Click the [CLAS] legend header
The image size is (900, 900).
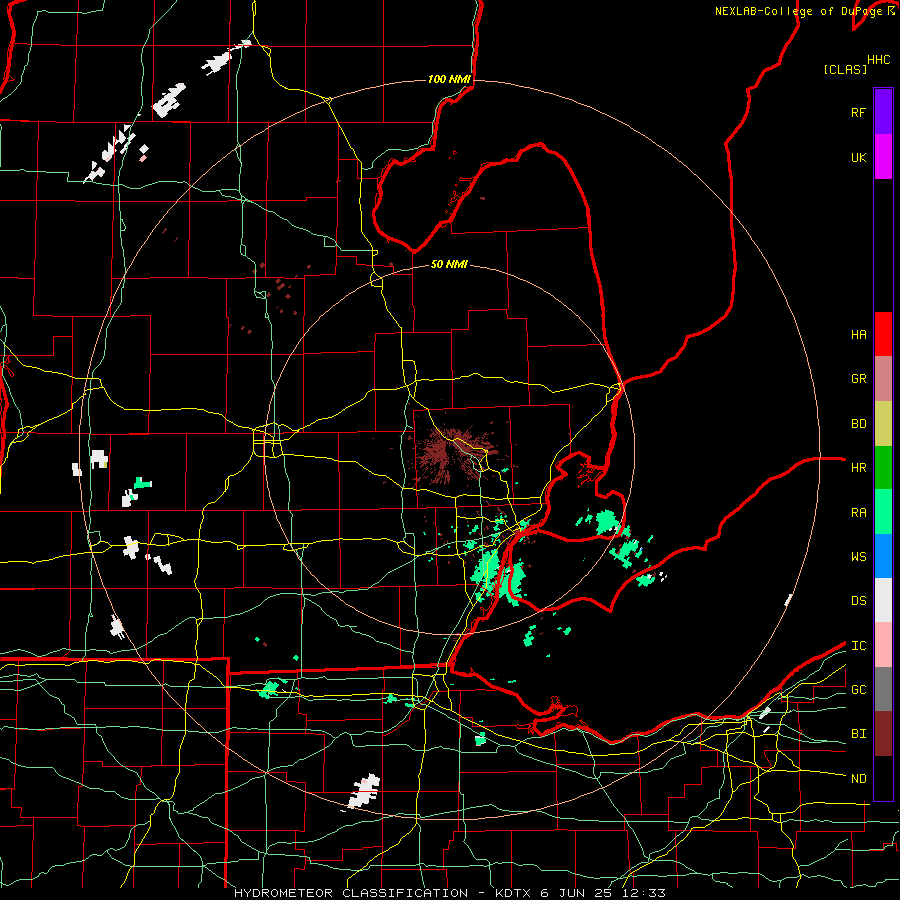(x=845, y=69)
